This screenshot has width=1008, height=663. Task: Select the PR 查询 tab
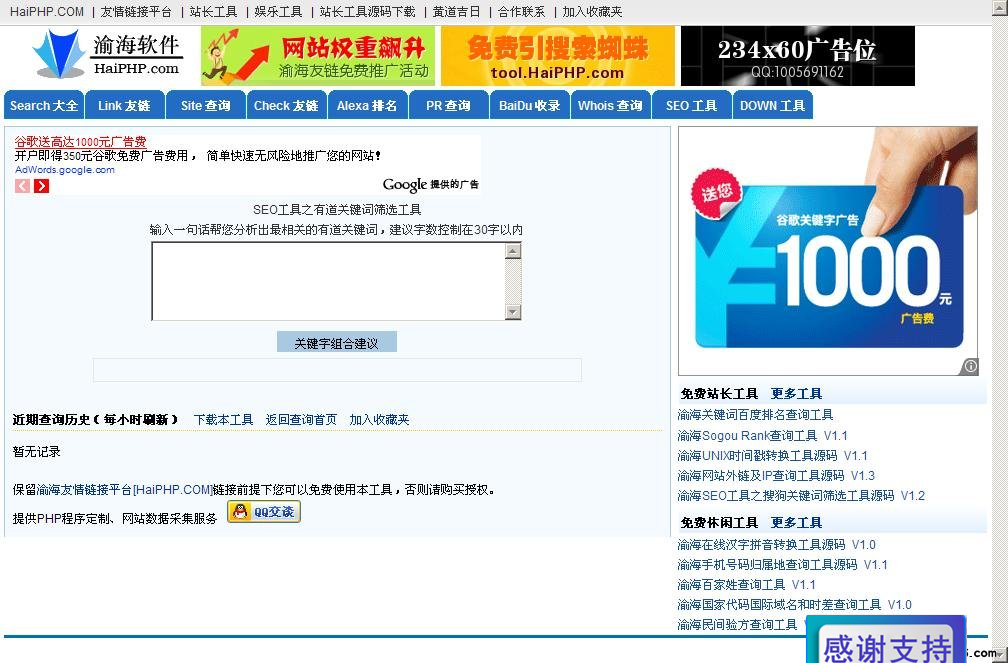(448, 105)
